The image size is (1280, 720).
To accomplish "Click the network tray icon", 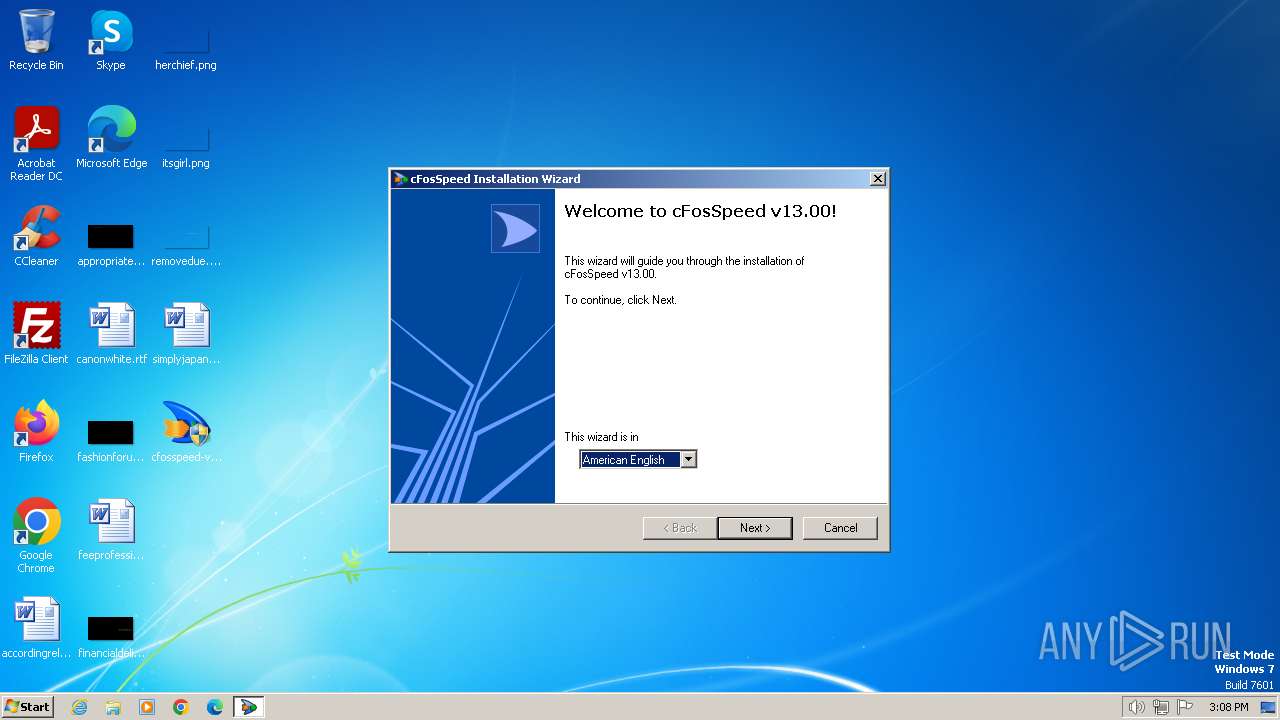I will pos(1160,707).
